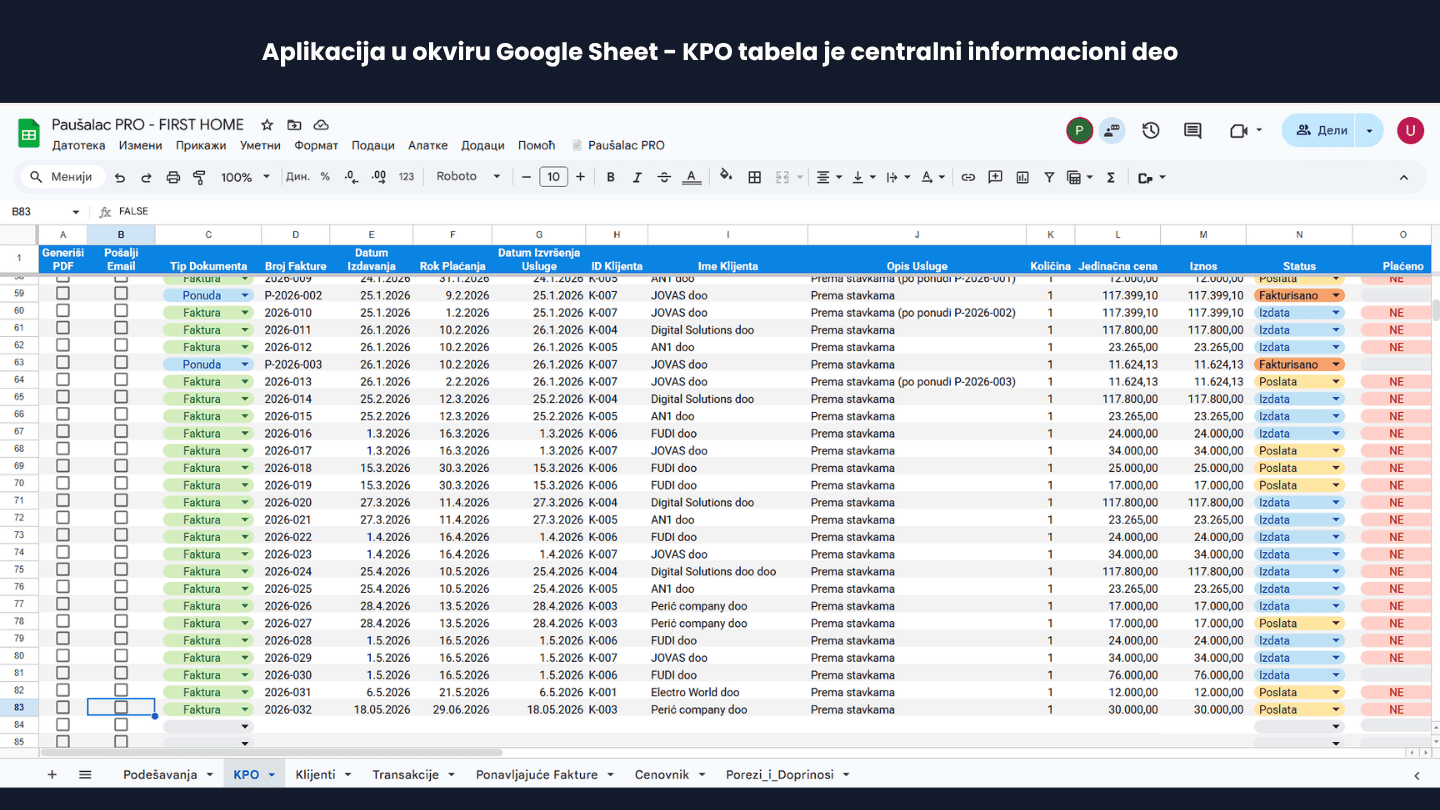Format as currency with Дин. button
1440x810 pixels.
[298, 177]
